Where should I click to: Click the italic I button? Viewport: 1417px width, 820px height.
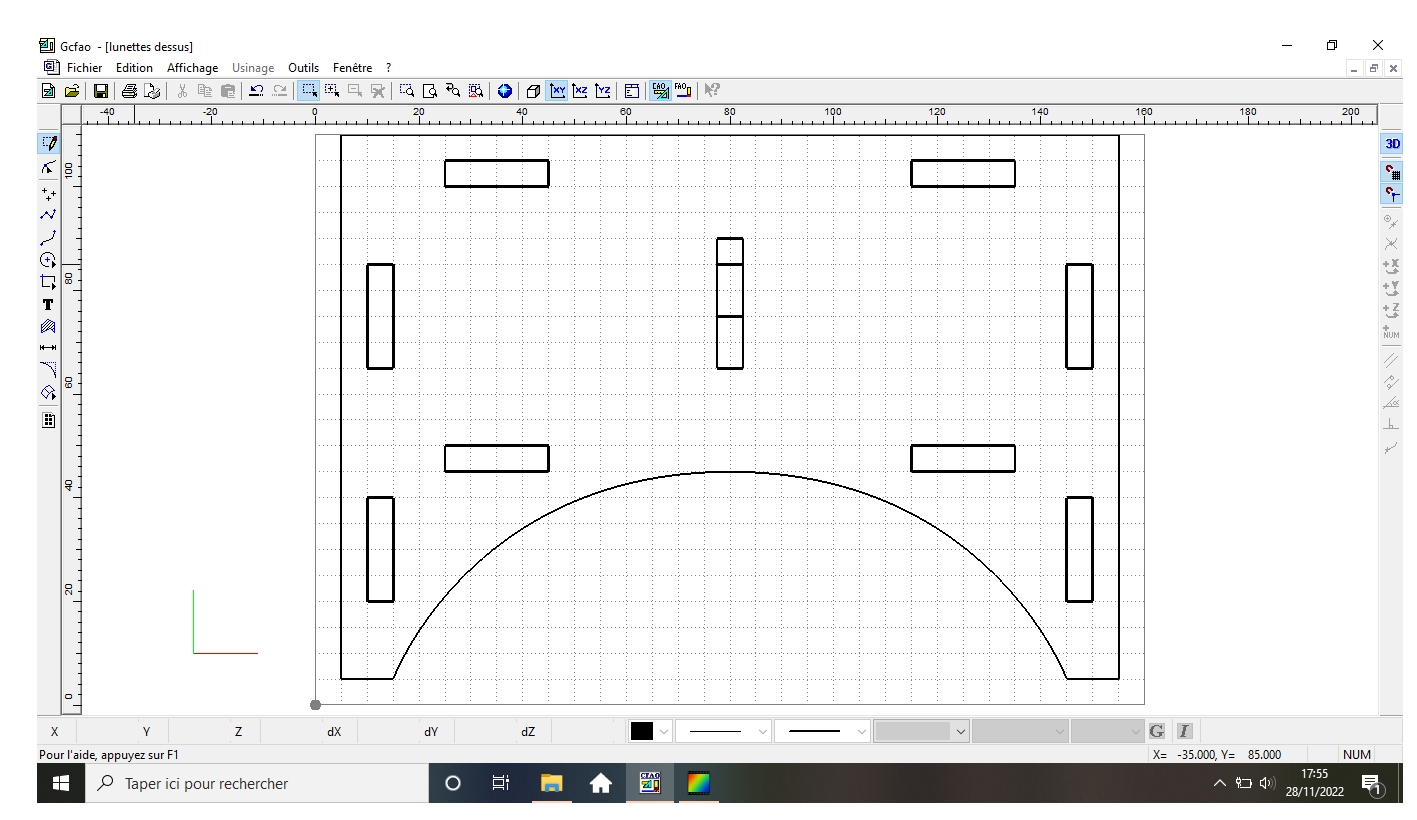pyautogui.click(x=1180, y=732)
